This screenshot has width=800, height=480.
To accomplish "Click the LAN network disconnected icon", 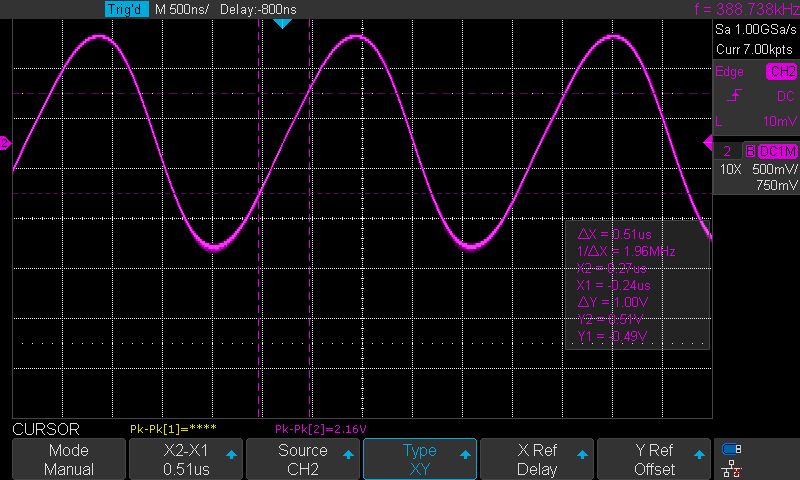I will [732, 468].
